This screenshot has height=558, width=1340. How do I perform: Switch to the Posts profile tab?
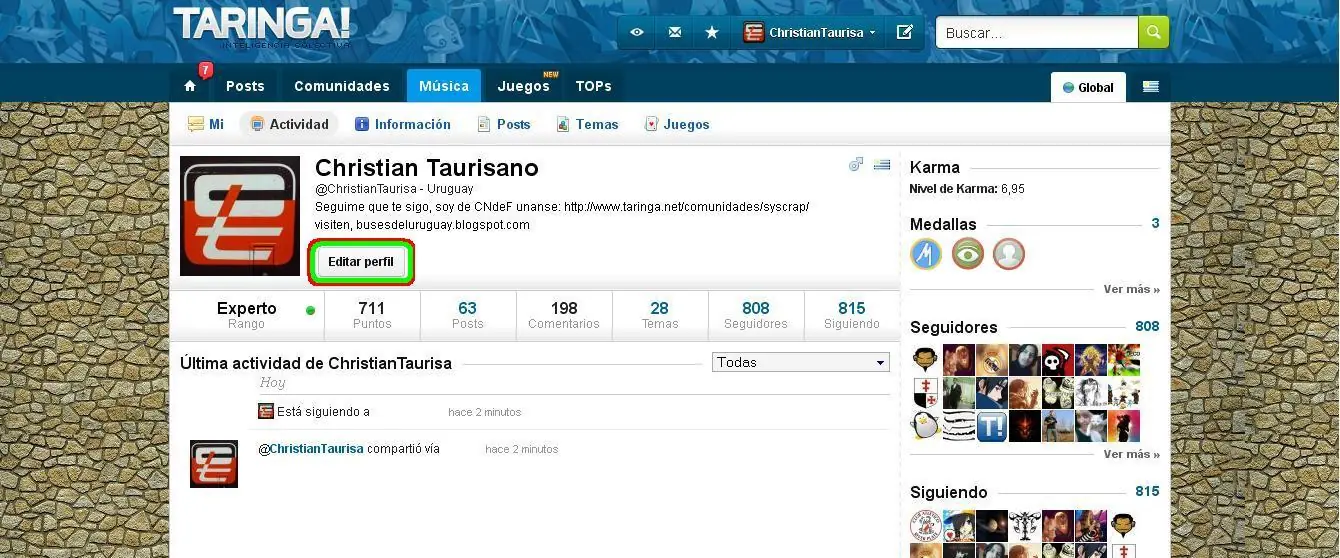coord(504,124)
